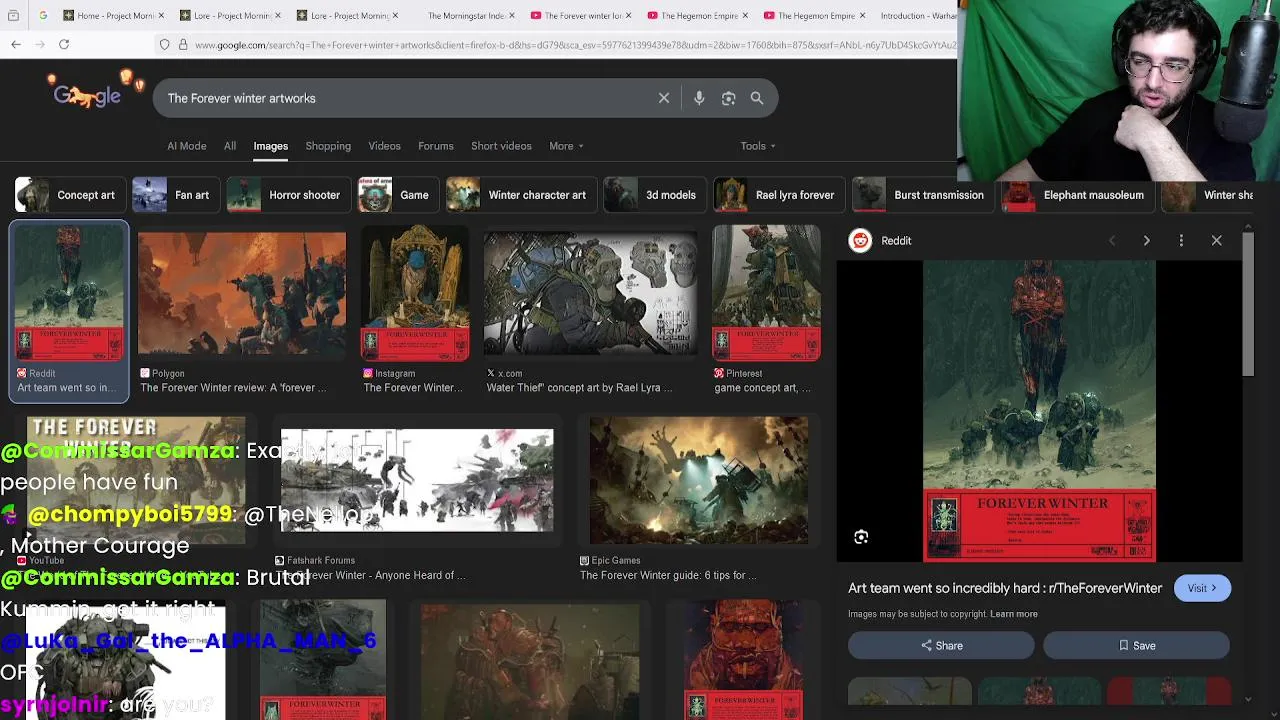Click the Visit button
Image resolution: width=1280 pixels, height=720 pixels.
pos(1202,588)
